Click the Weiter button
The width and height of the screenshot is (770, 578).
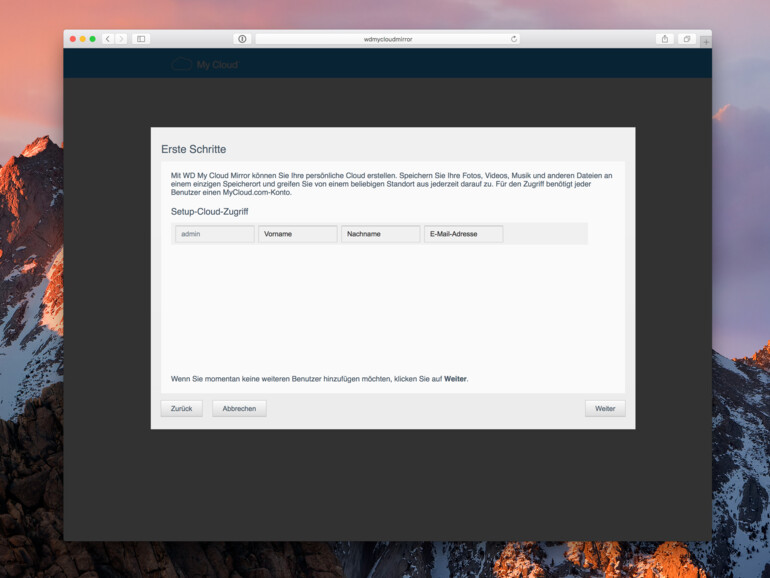(x=605, y=409)
